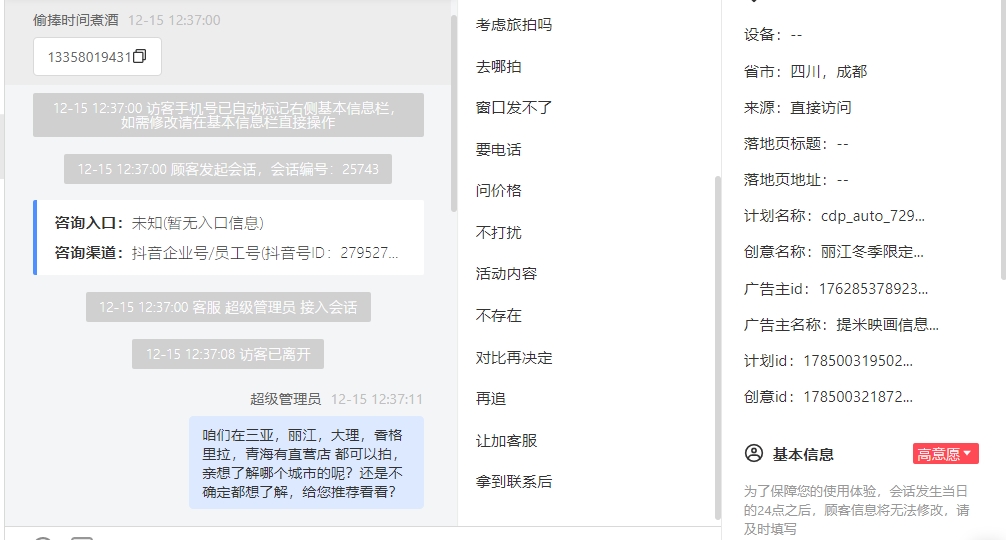Click the 超级管理员 接入会话 notice
The image size is (1006, 540).
click(x=228, y=307)
